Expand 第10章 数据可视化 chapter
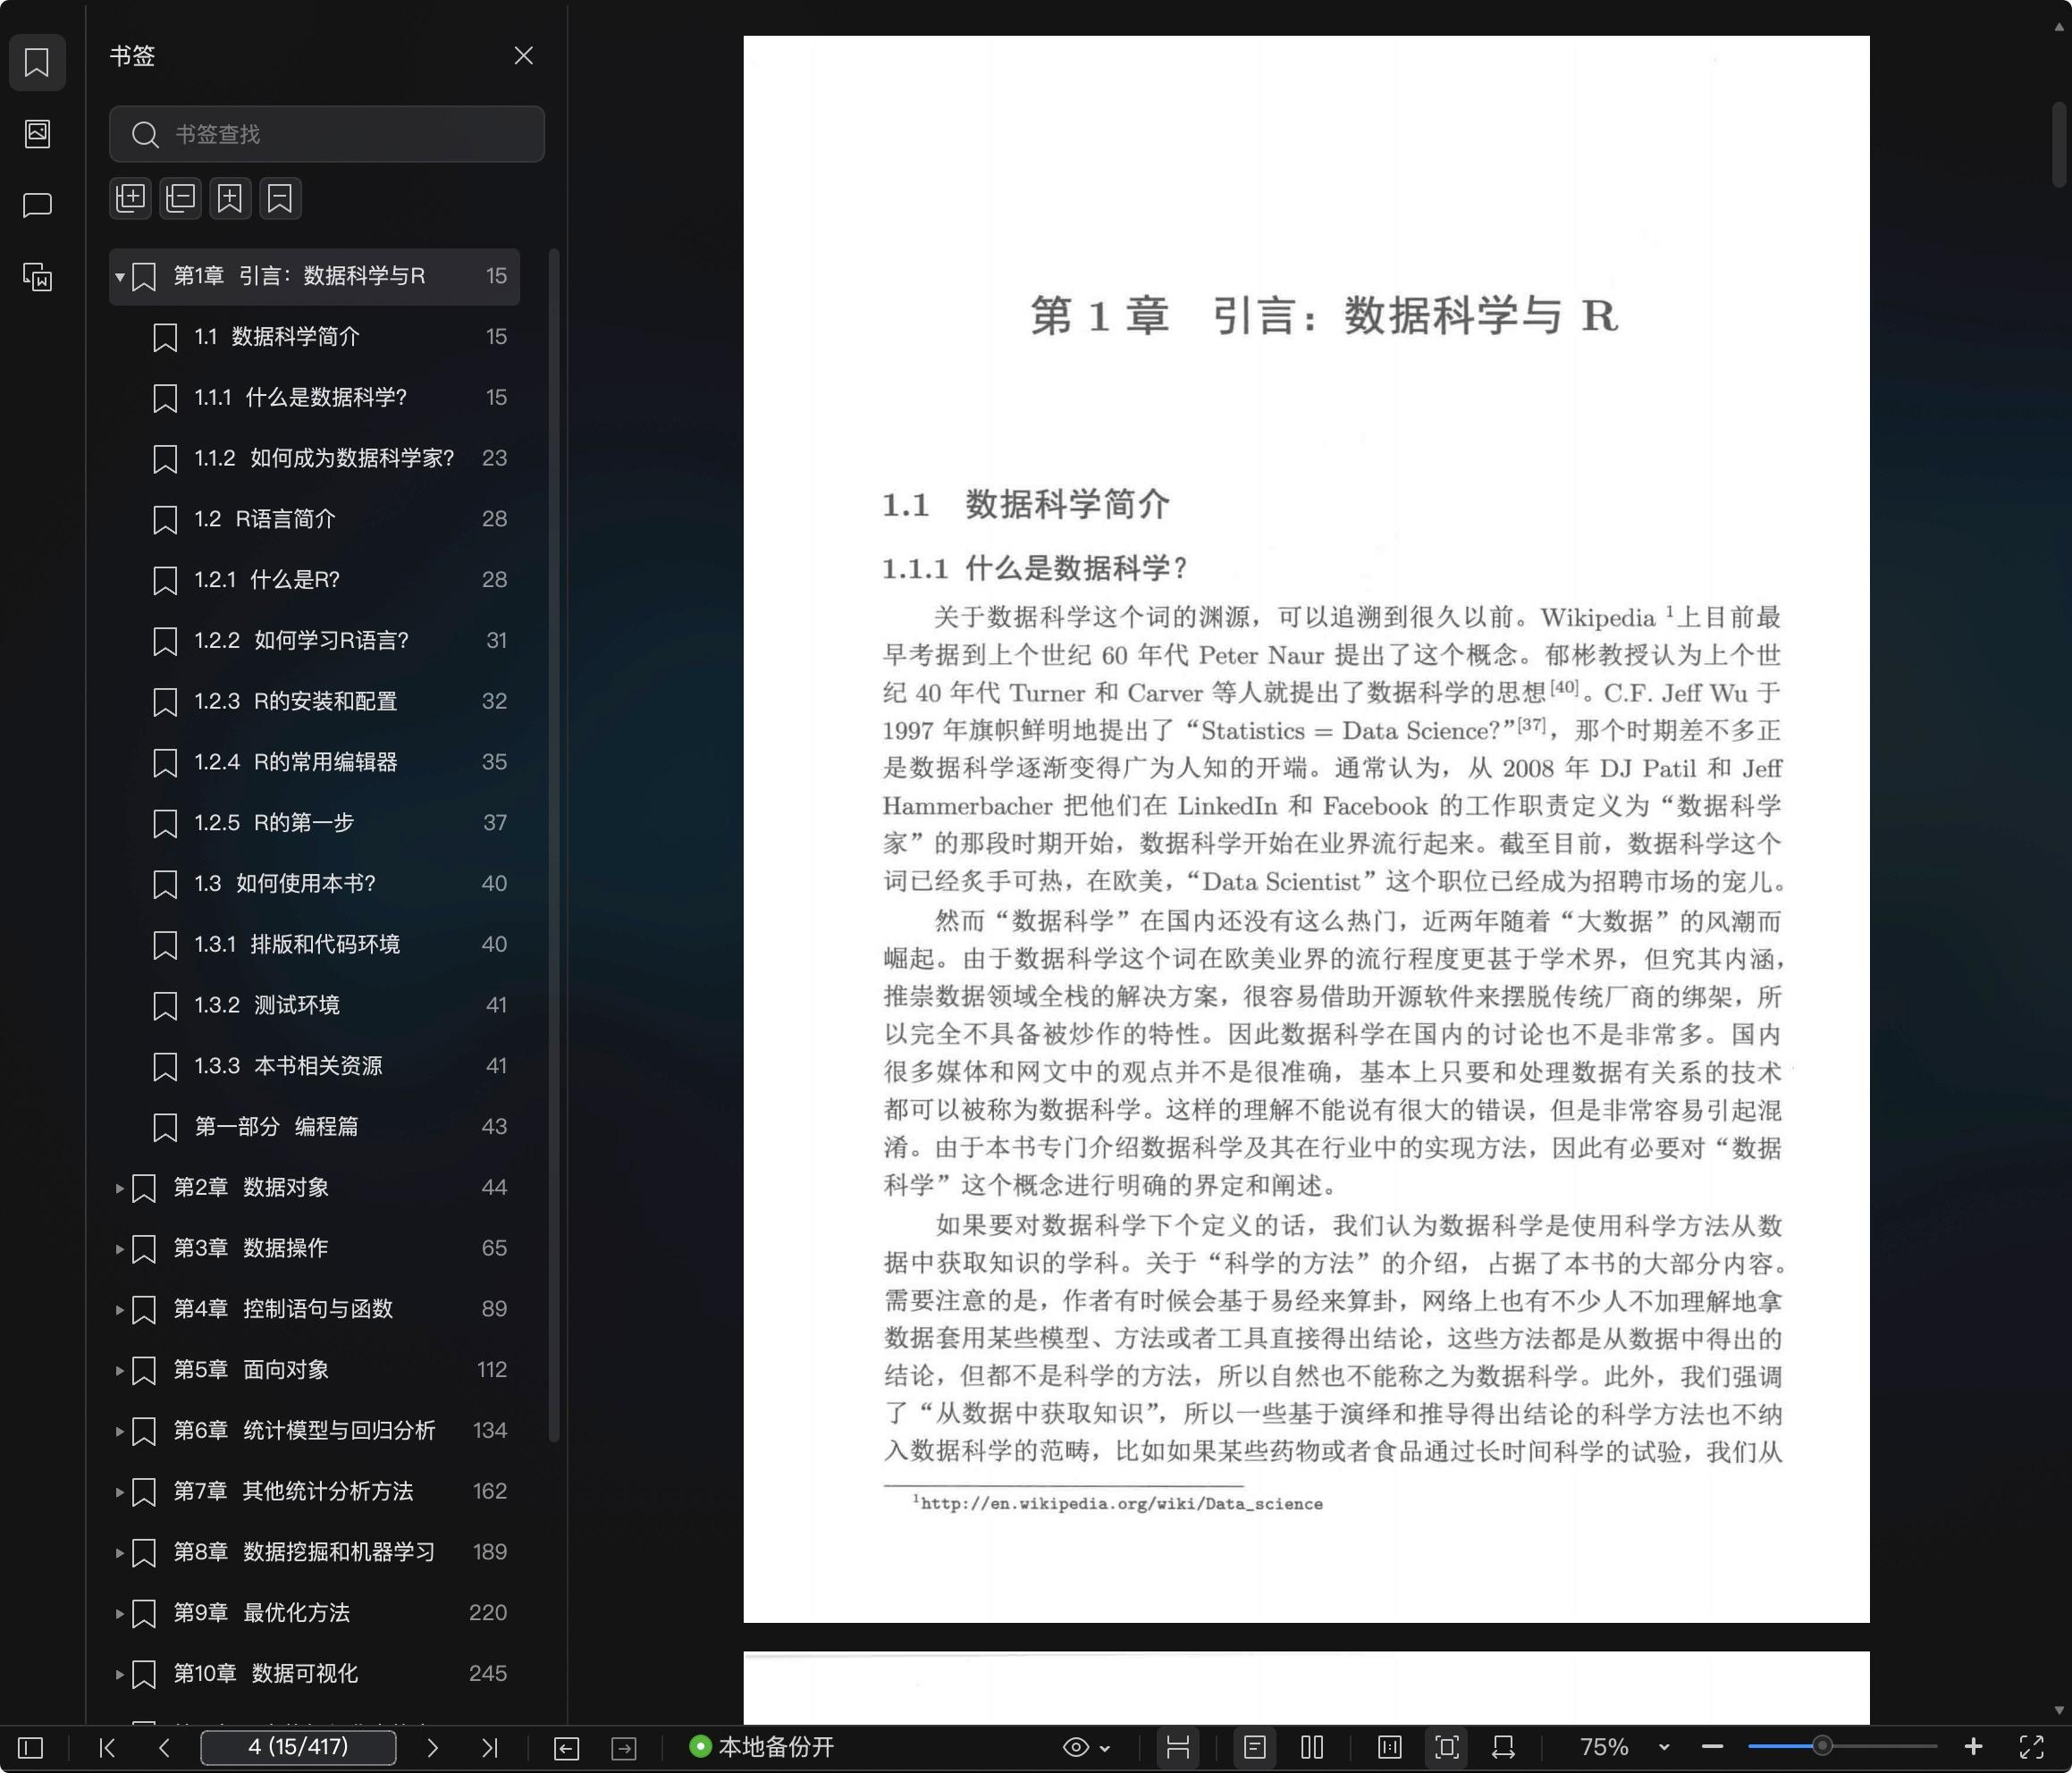 click(x=119, y=1674)
